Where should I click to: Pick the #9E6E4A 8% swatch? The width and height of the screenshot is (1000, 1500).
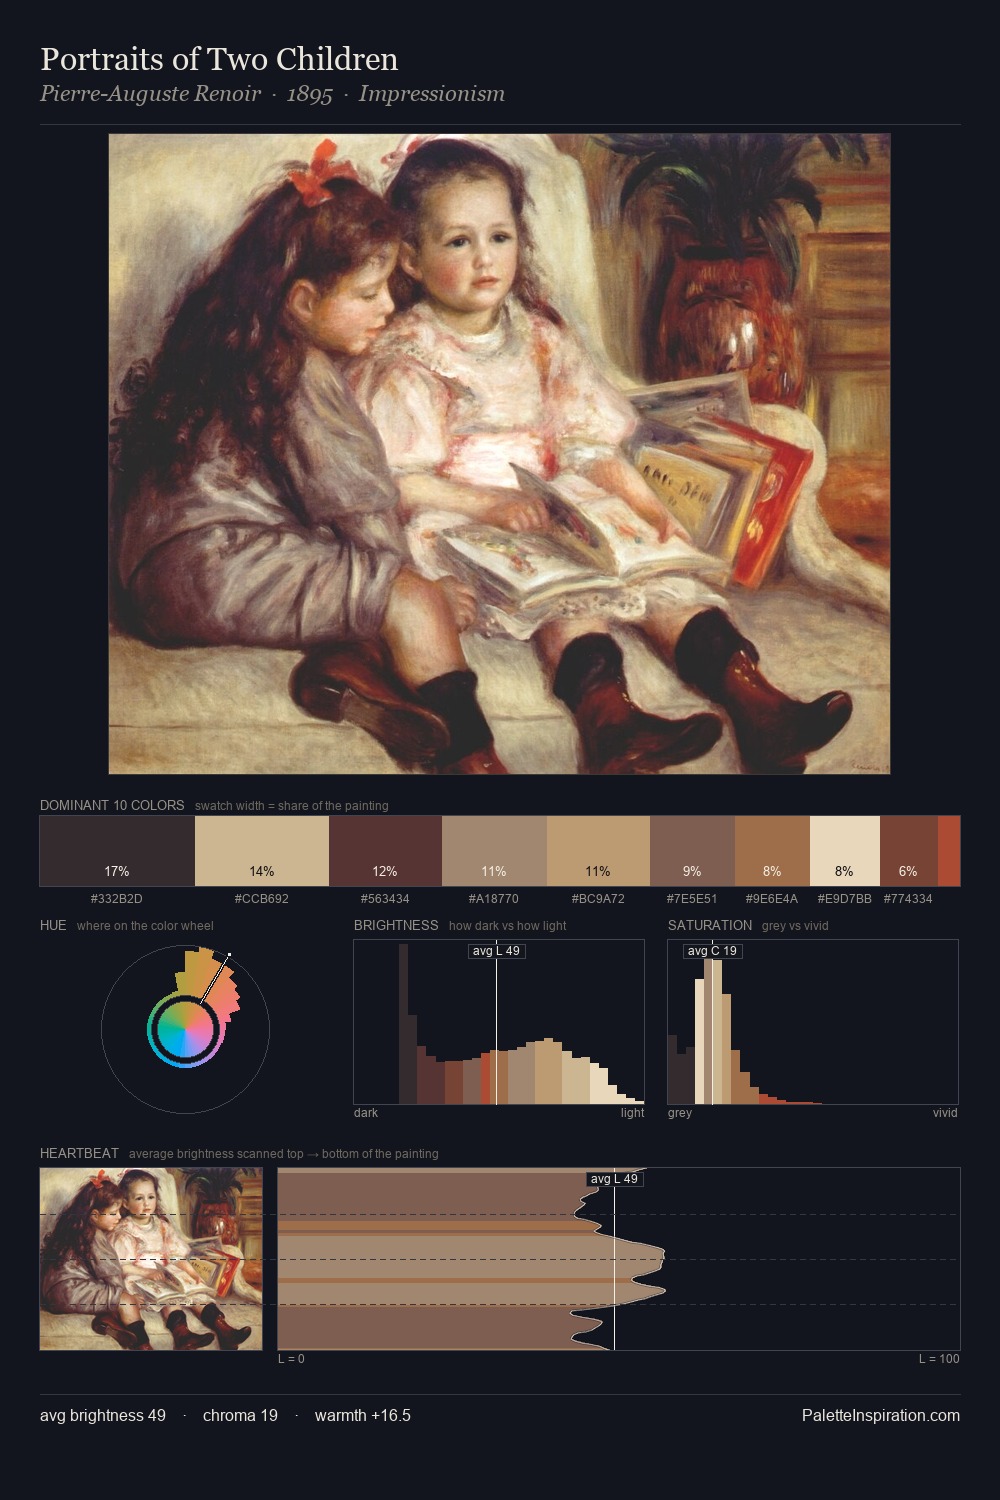coord(772,851)
